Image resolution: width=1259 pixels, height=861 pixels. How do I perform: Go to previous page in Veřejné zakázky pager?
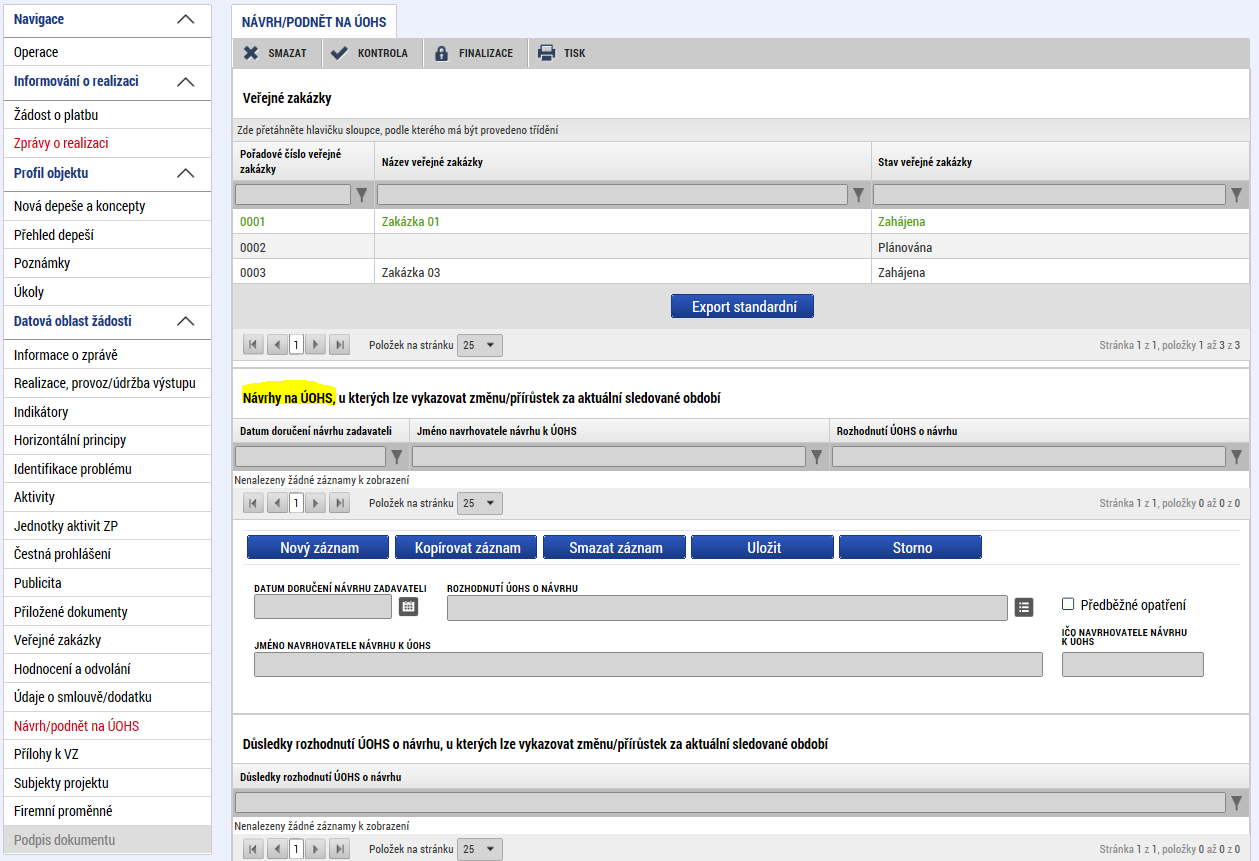pyautogui.click(x=278, y=345)
